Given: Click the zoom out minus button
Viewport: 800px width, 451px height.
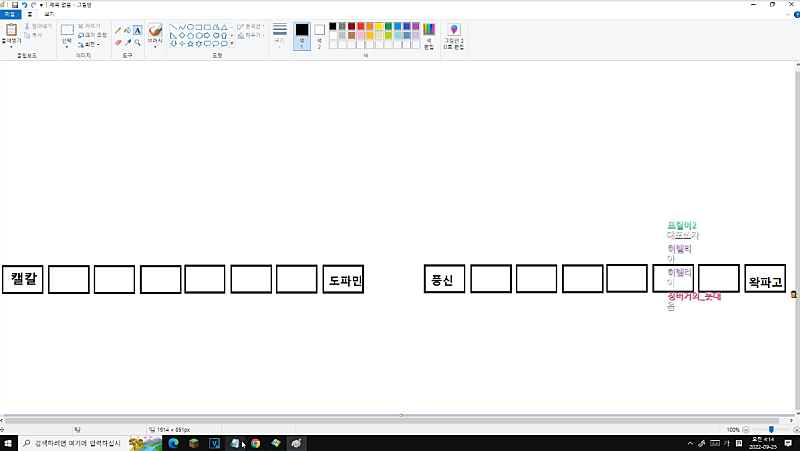Looking at the screenshot, I should [x=745, y=430].
